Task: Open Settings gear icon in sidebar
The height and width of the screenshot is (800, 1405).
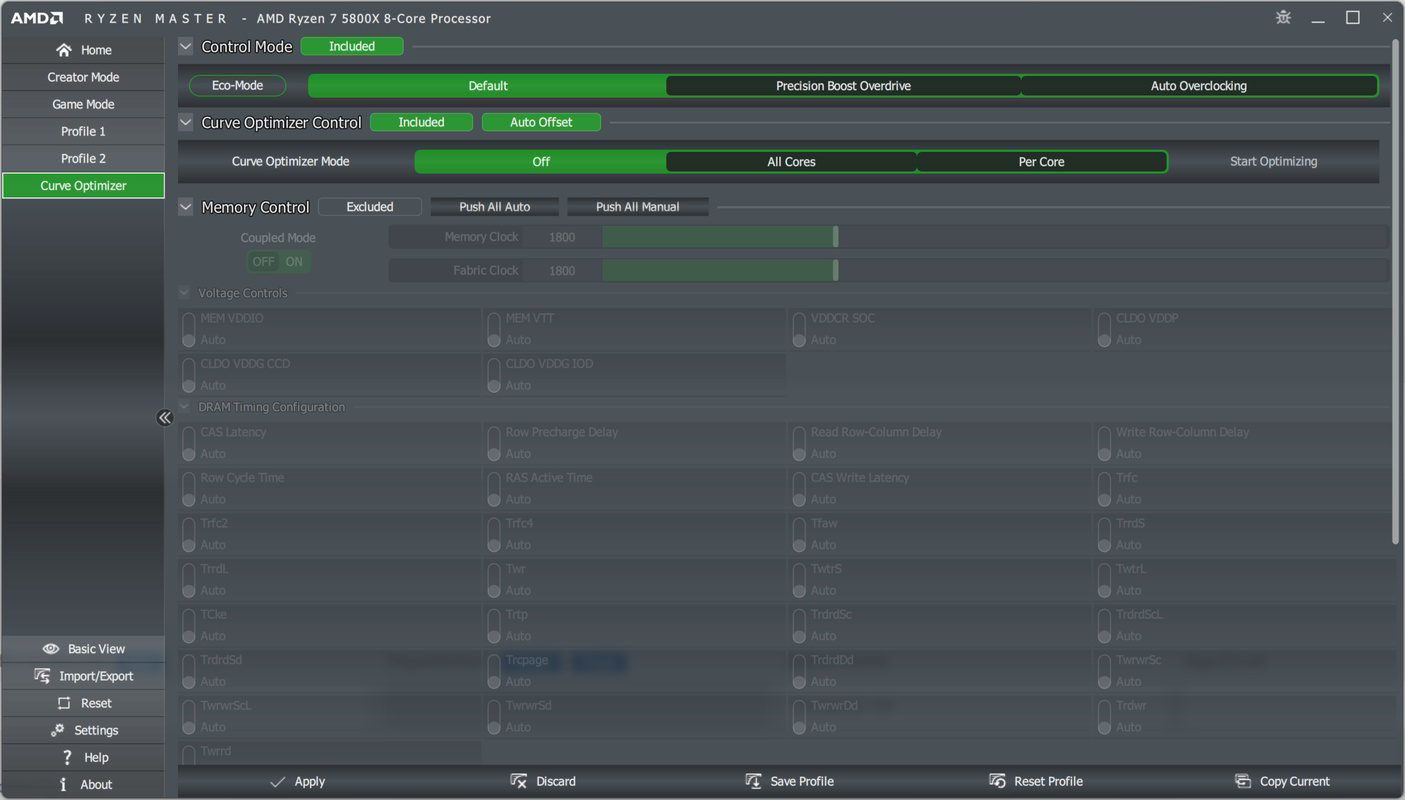Action: click(58, 730)
